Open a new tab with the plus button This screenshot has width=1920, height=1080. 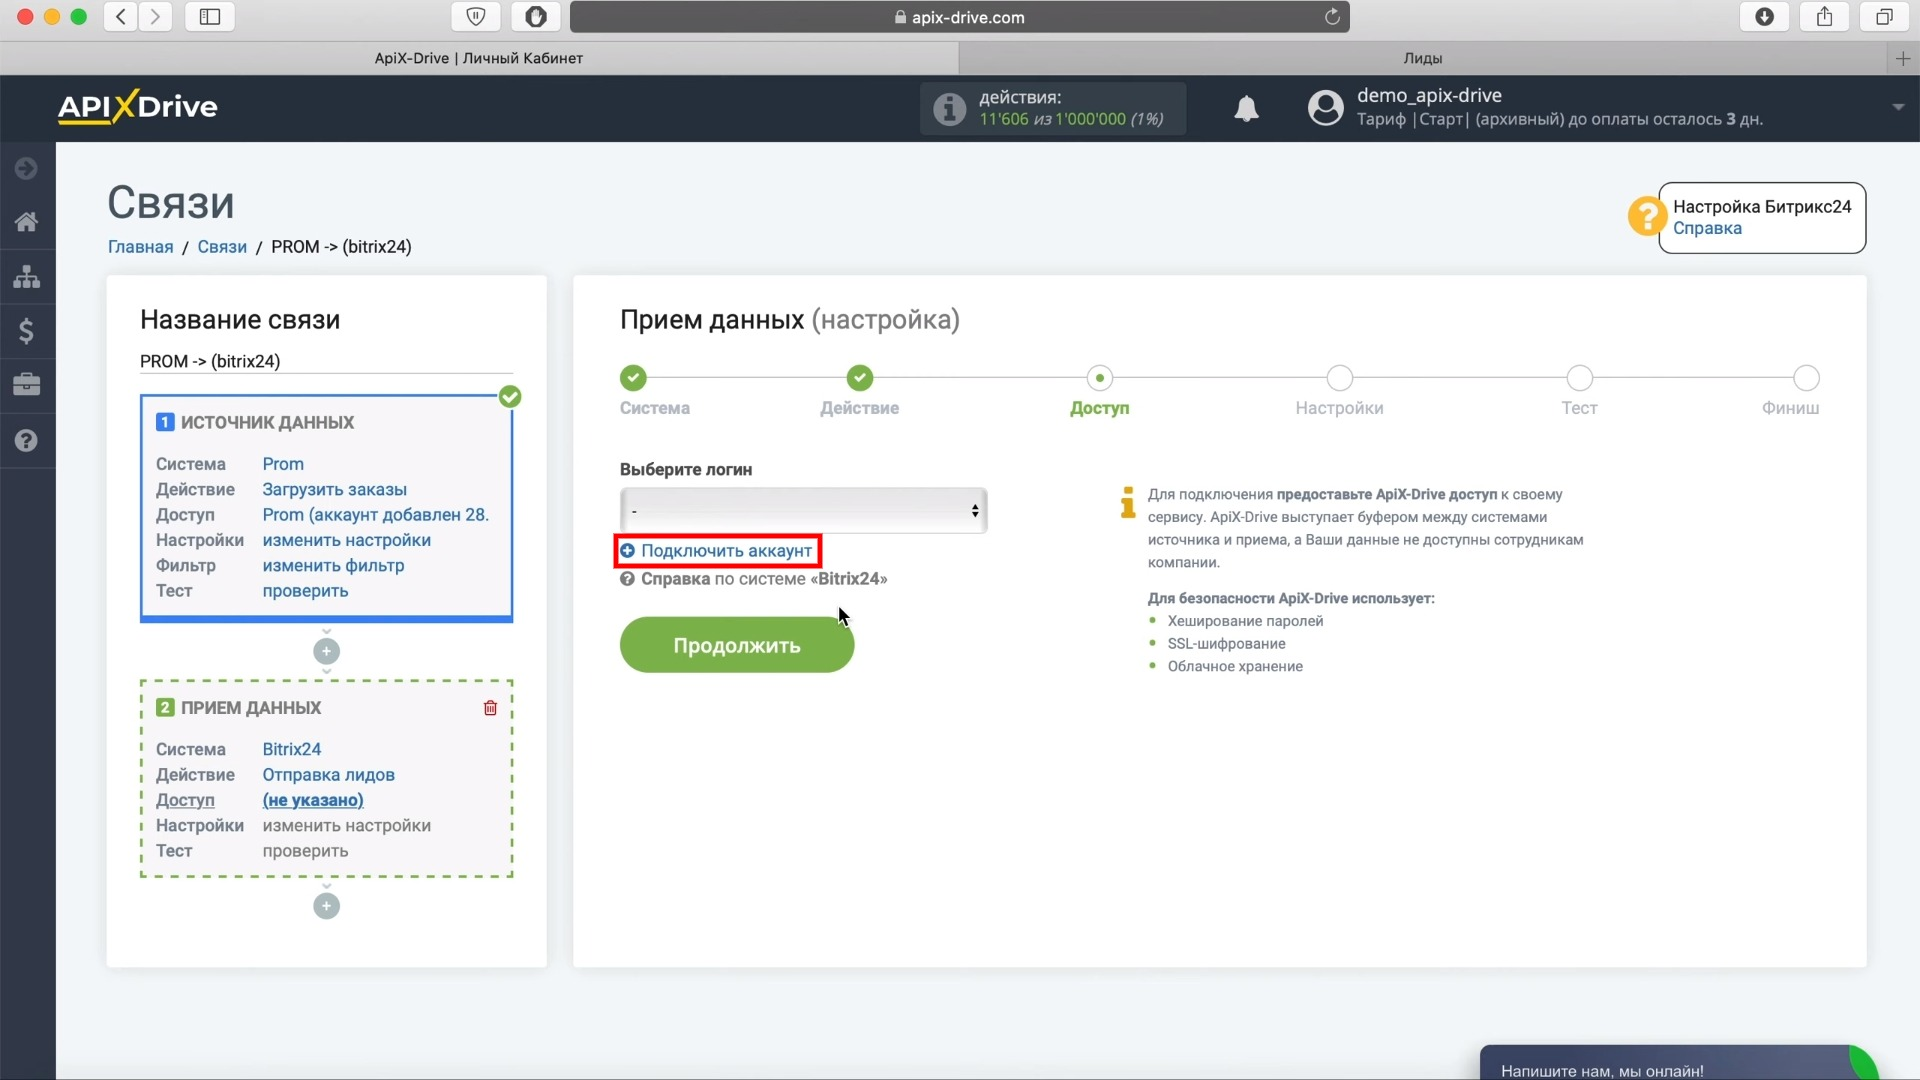pos(1903,59)
